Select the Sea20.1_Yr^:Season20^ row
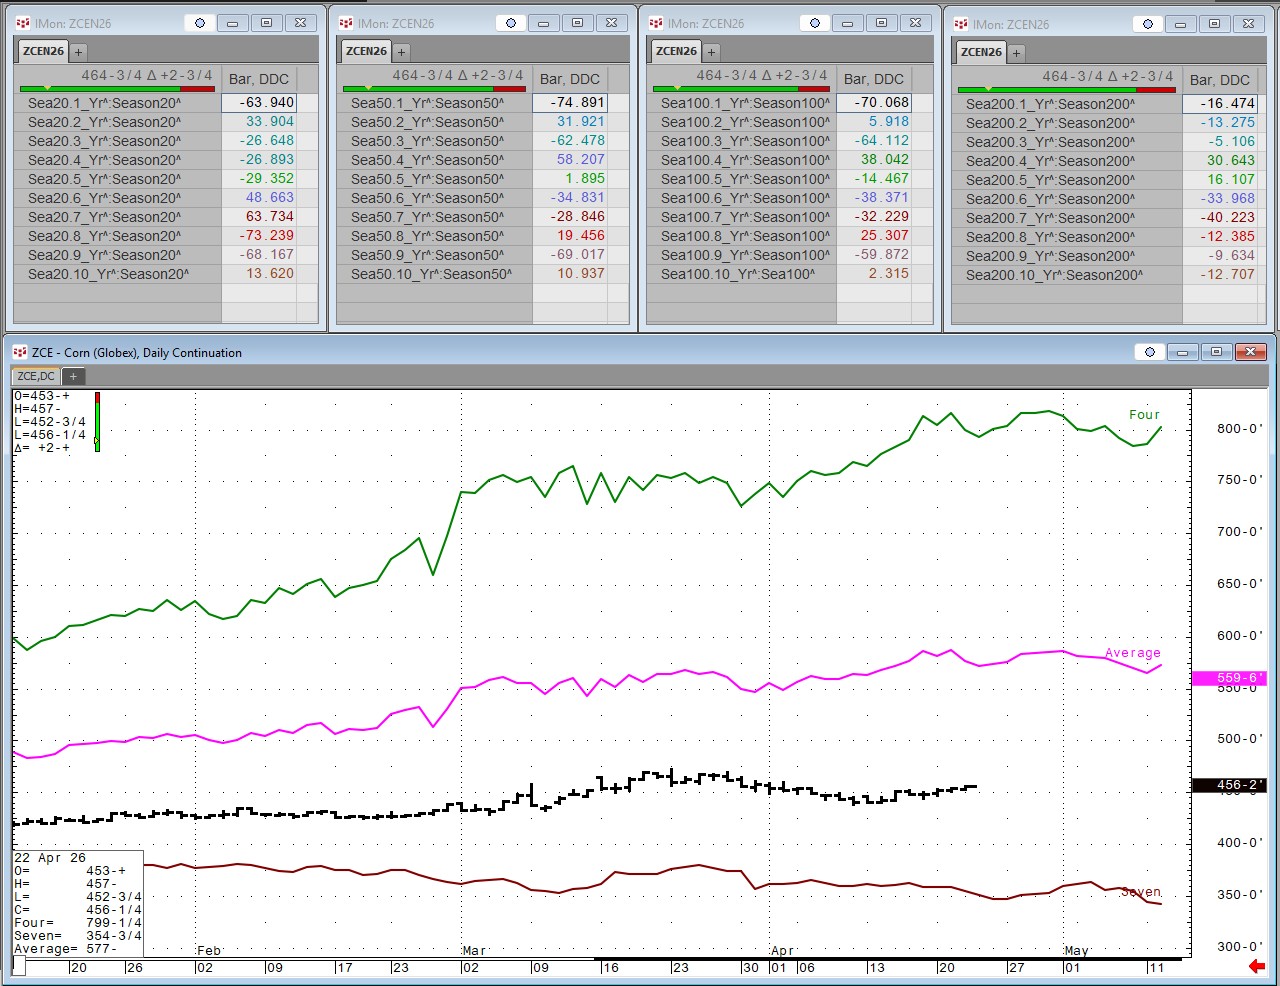This screenshot has width=1280, height=986. tap(105, 102)
